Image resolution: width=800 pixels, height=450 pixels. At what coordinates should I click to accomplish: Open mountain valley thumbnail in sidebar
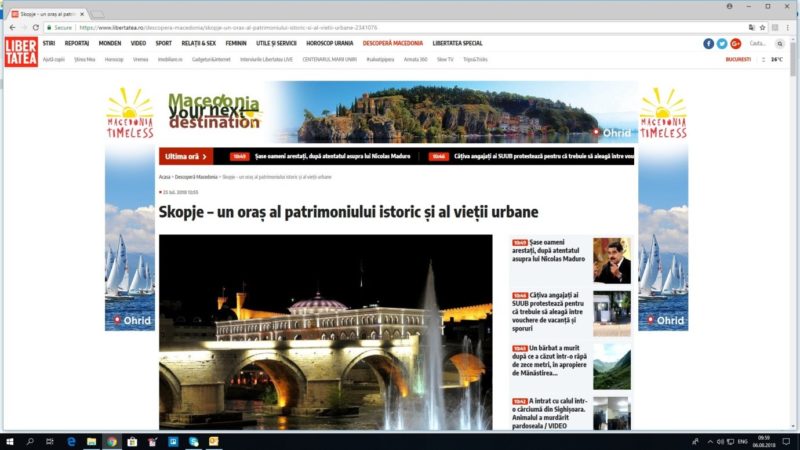(x=612, y=367)
